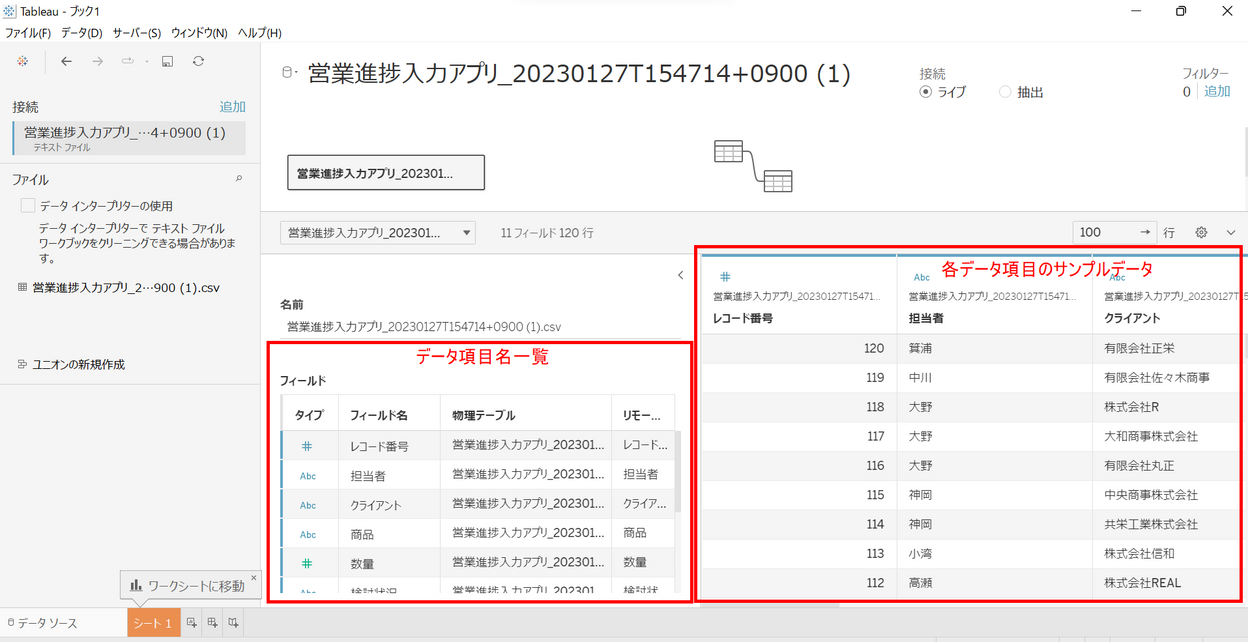Viewport: 1248px width, 642px height.
Task: Open settings gear above the data grid
Action: click(1202, 232)
